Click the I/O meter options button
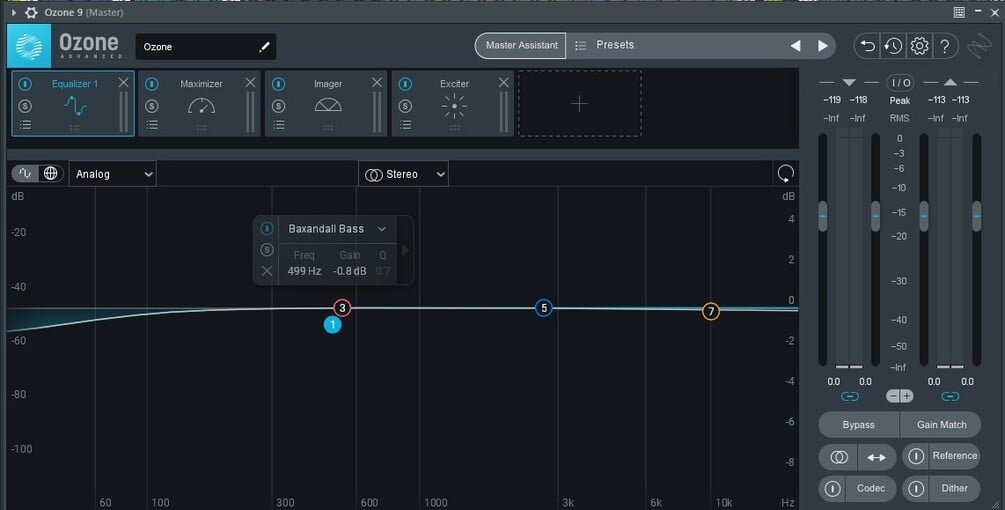Screen dimensions: 1005x510 click(x=900, y=83)
